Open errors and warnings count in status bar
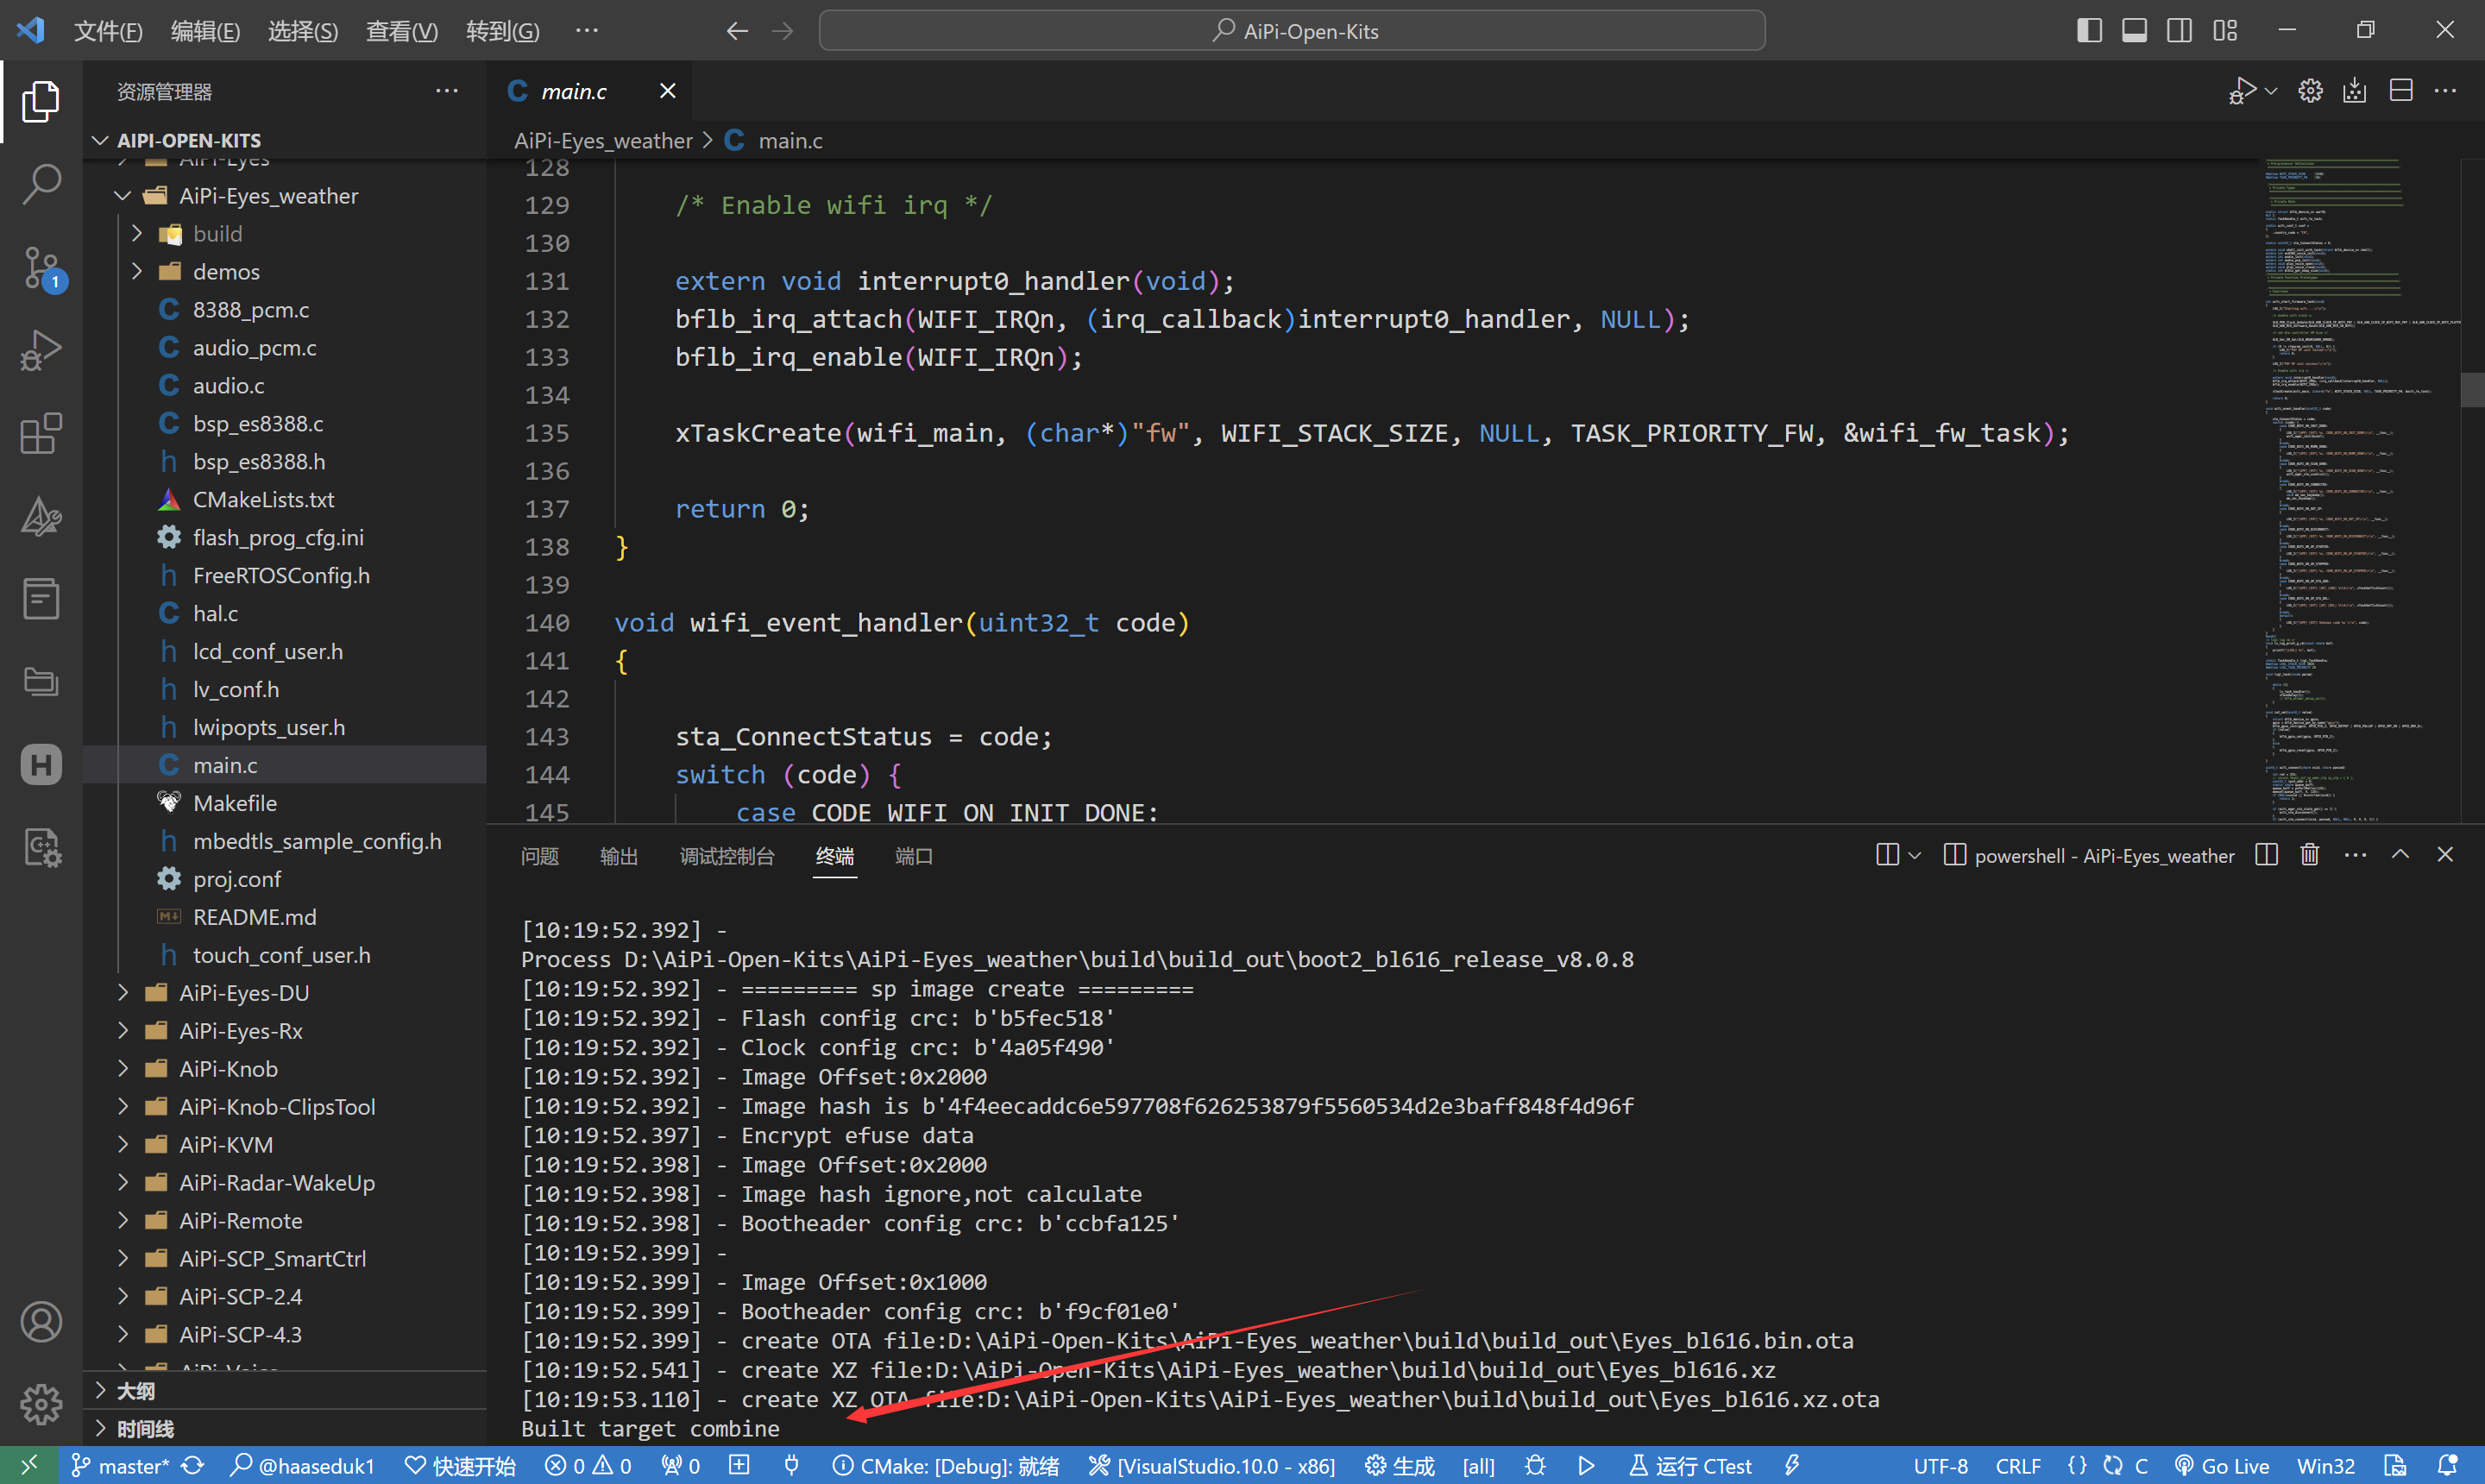The width and height of the screenshot is (2485, 1484). click(588, 1466)
